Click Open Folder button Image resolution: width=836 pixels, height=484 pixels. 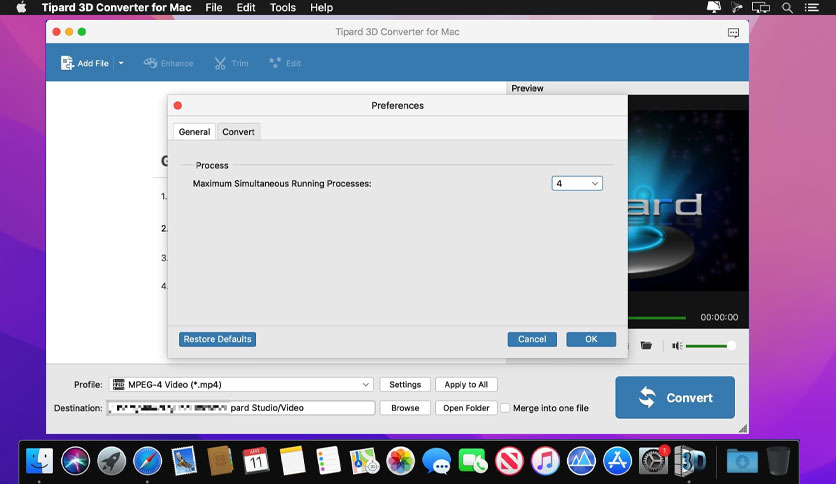(466, 408)
